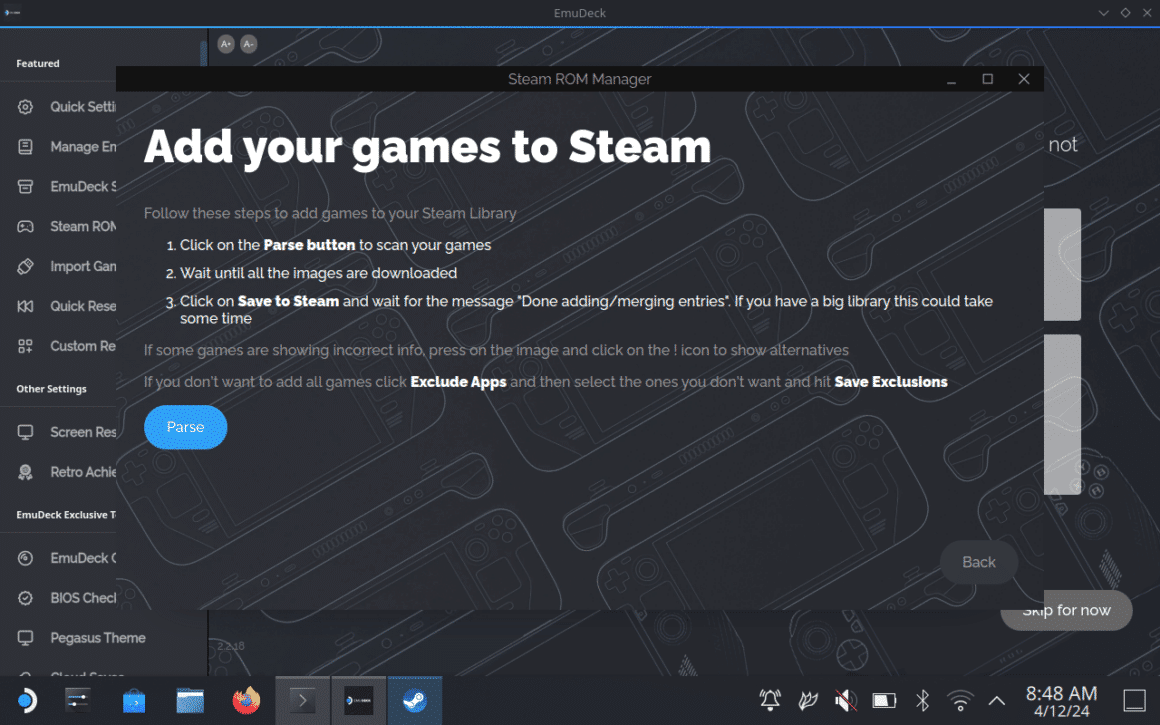Open Manage Emulators icon in sidebar
Screen dimensions: 1160x725
tap(25, 146)
